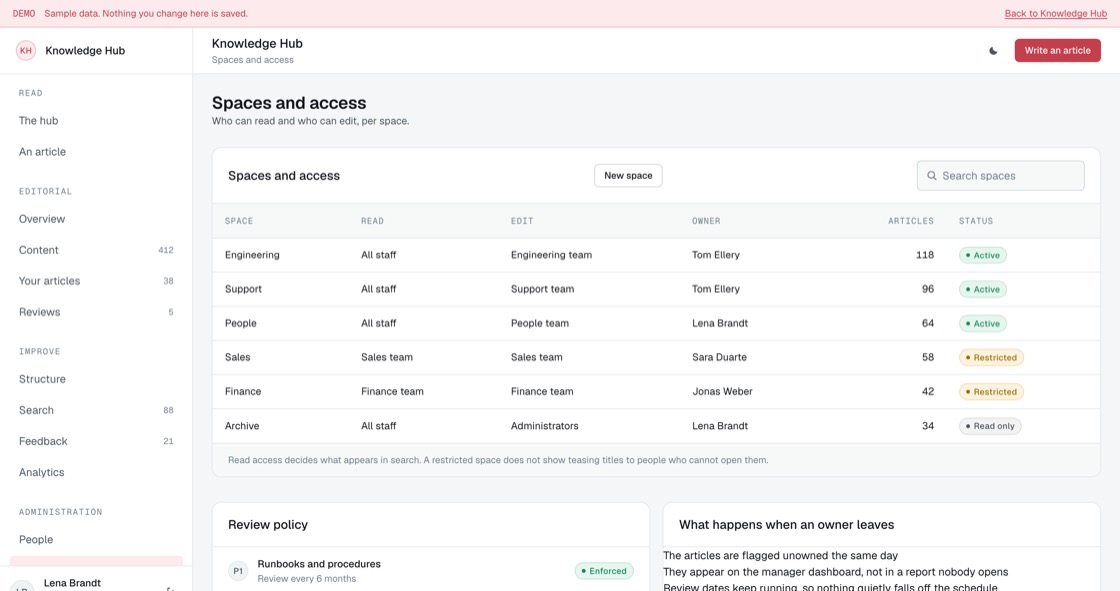Viewport: 1120px width, 591px height.
Task: Click the Archive space name
Action: [242, 426]
